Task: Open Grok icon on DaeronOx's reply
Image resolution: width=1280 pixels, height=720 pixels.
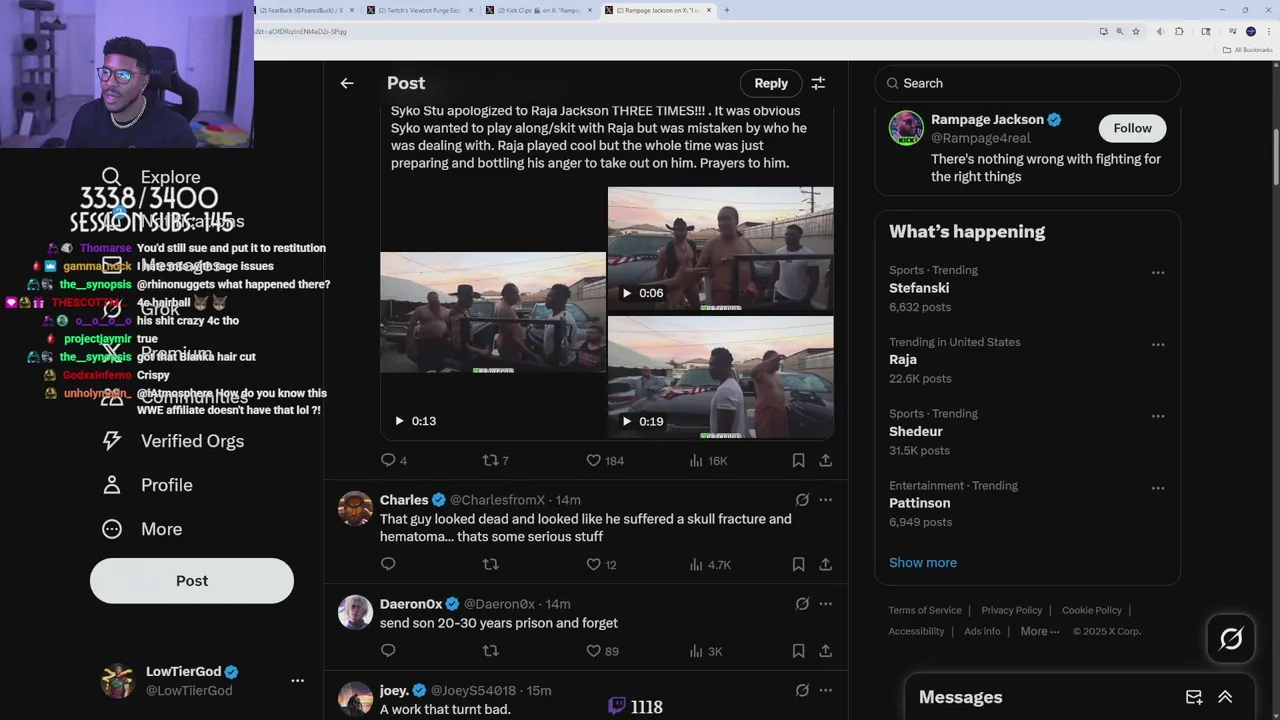Action: tap(802, 603)
